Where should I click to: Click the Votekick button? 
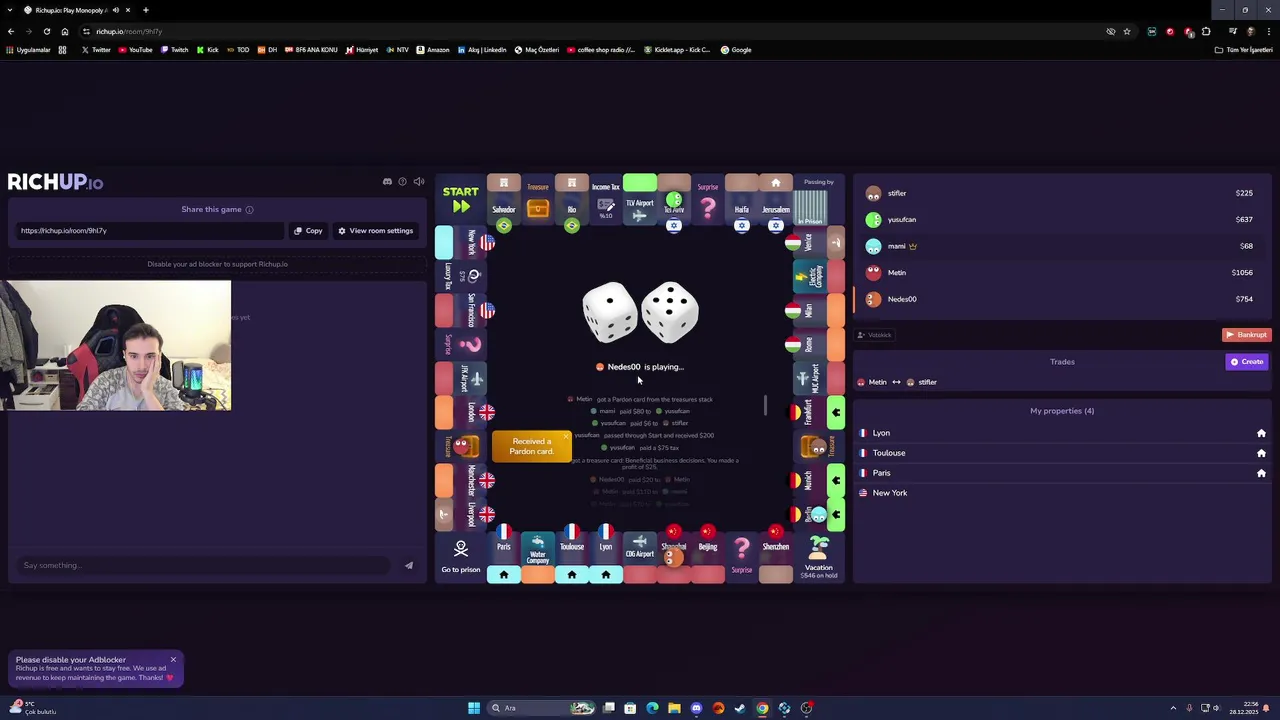click(874, 335)
